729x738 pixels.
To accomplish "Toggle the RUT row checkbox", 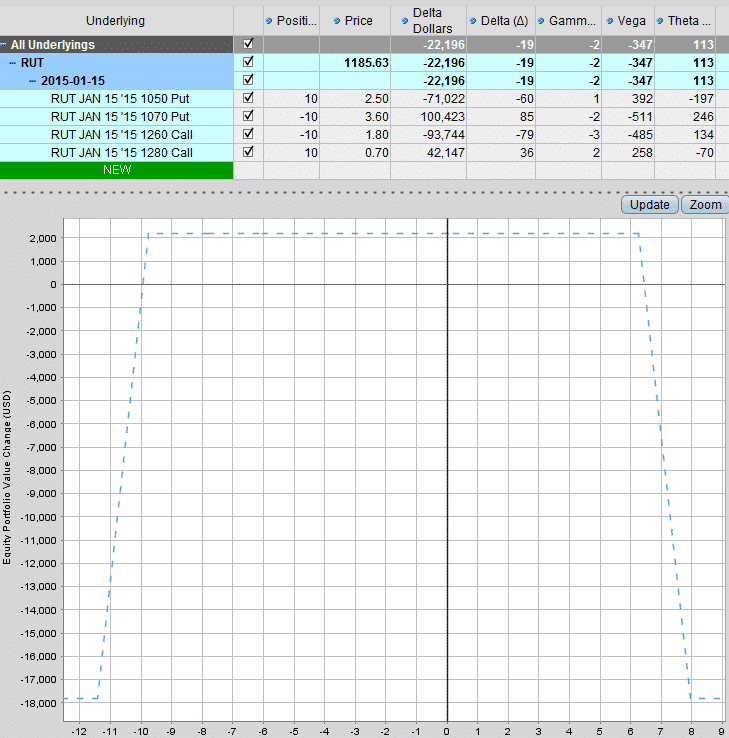I will click(x=248, y=62).
